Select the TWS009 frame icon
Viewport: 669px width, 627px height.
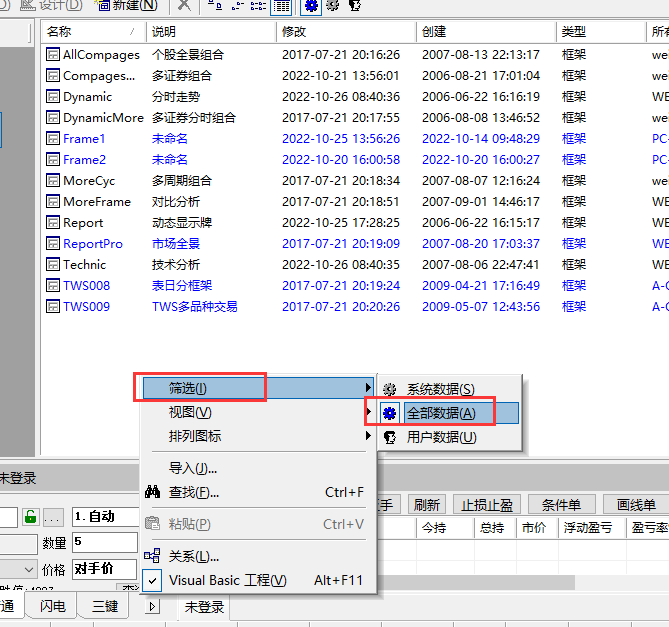pyautogui.click(x=52, y=306)
